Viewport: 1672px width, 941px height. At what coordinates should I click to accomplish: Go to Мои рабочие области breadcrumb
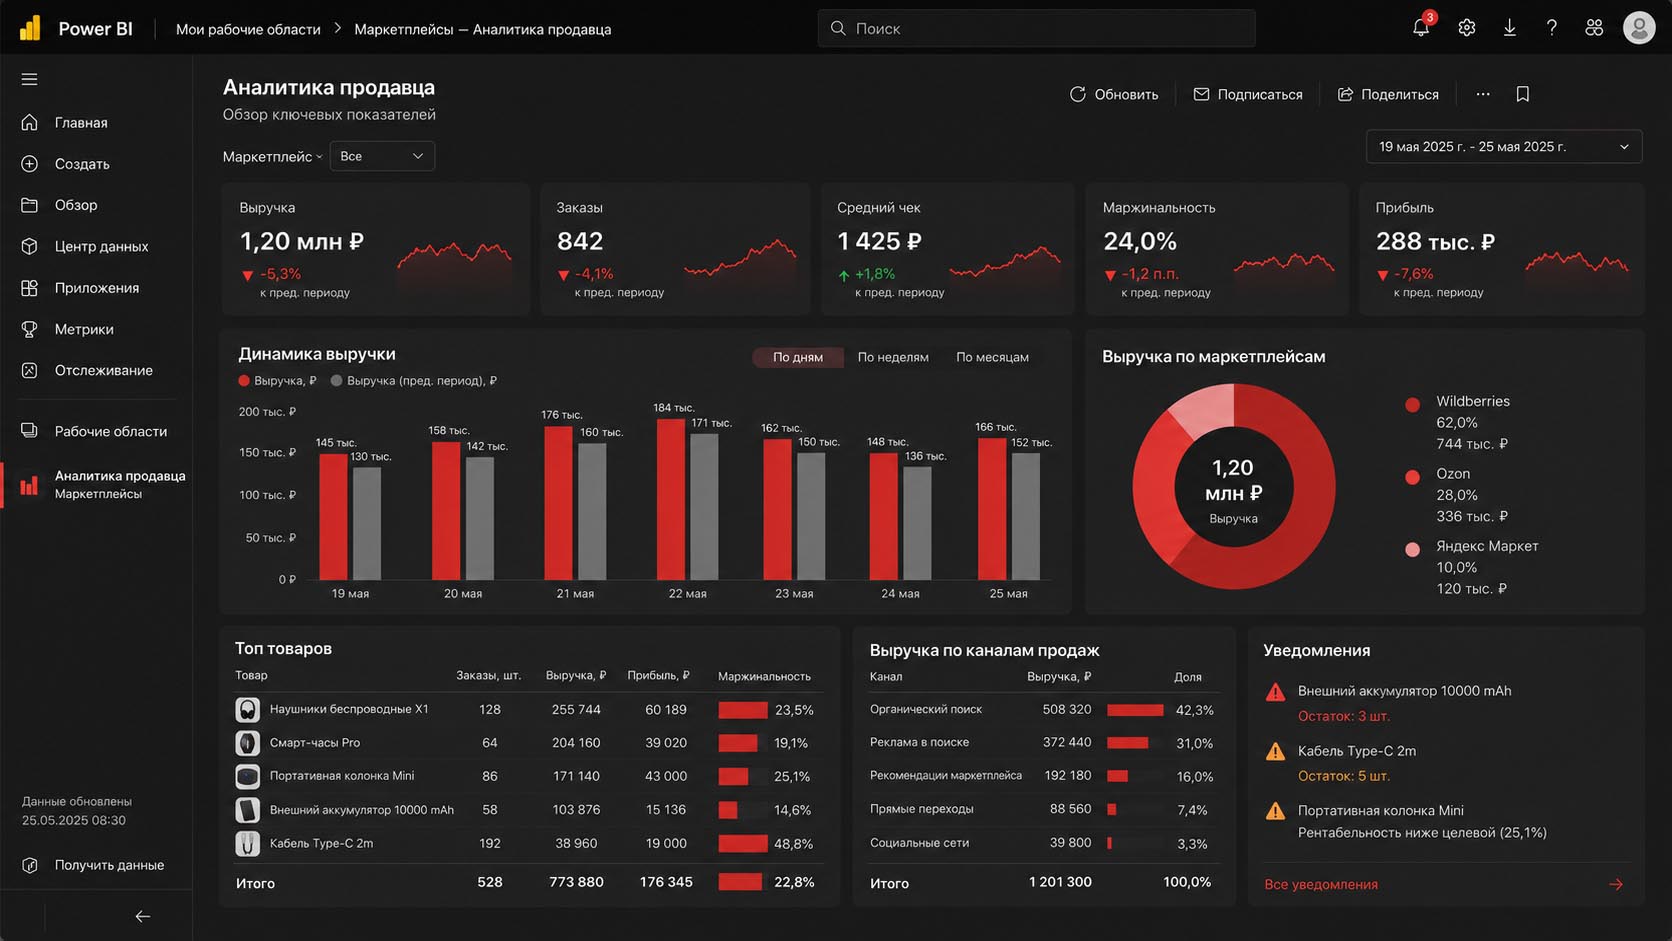tap(248, 29)
